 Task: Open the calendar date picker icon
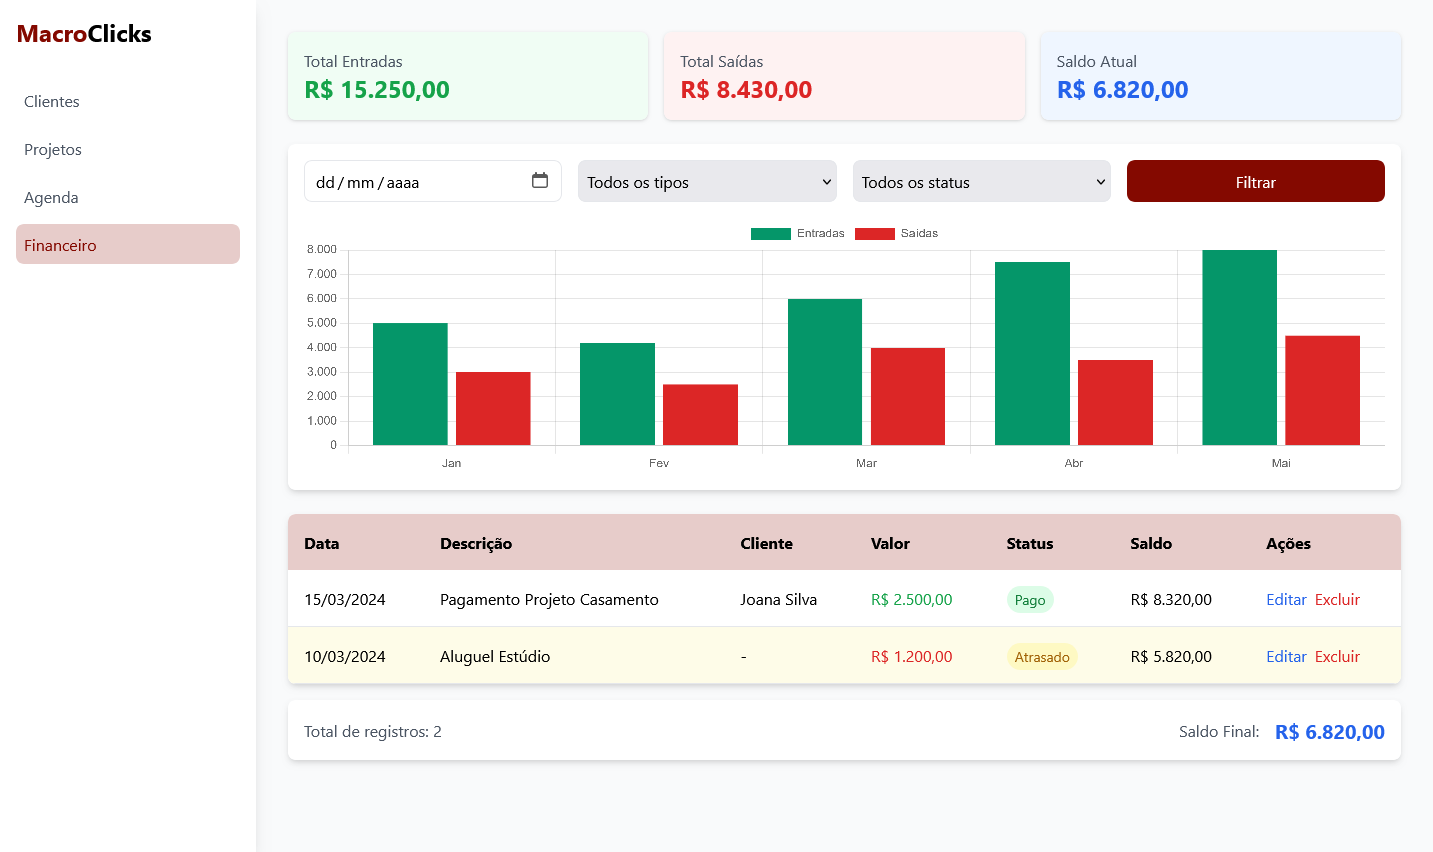click(x=540, y=181)
